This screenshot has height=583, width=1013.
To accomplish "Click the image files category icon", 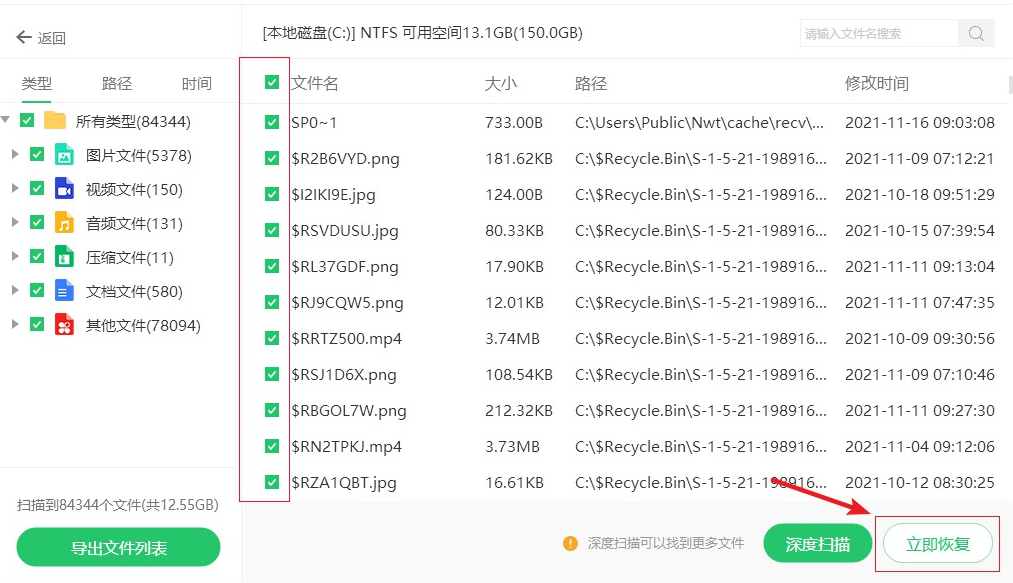I will tap(64, 155).
